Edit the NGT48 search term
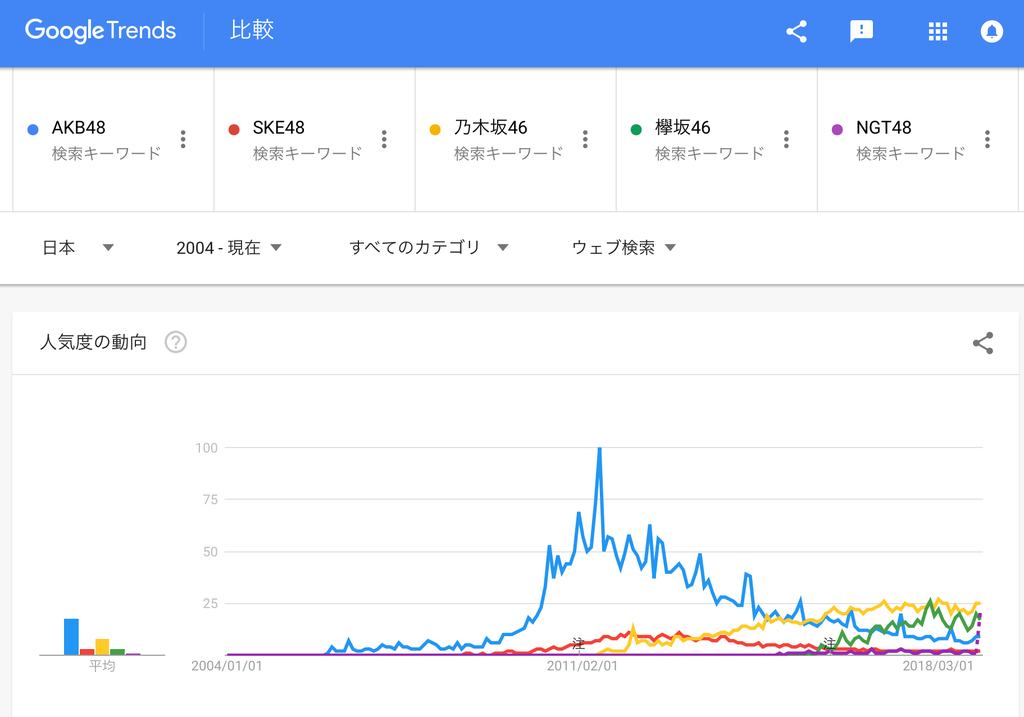 [884, 127]
